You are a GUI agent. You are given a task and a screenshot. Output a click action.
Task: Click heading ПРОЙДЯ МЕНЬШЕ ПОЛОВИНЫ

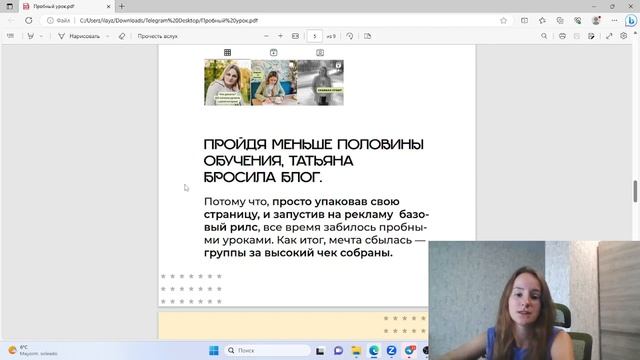pyautogui.click(x=313, y=144)
